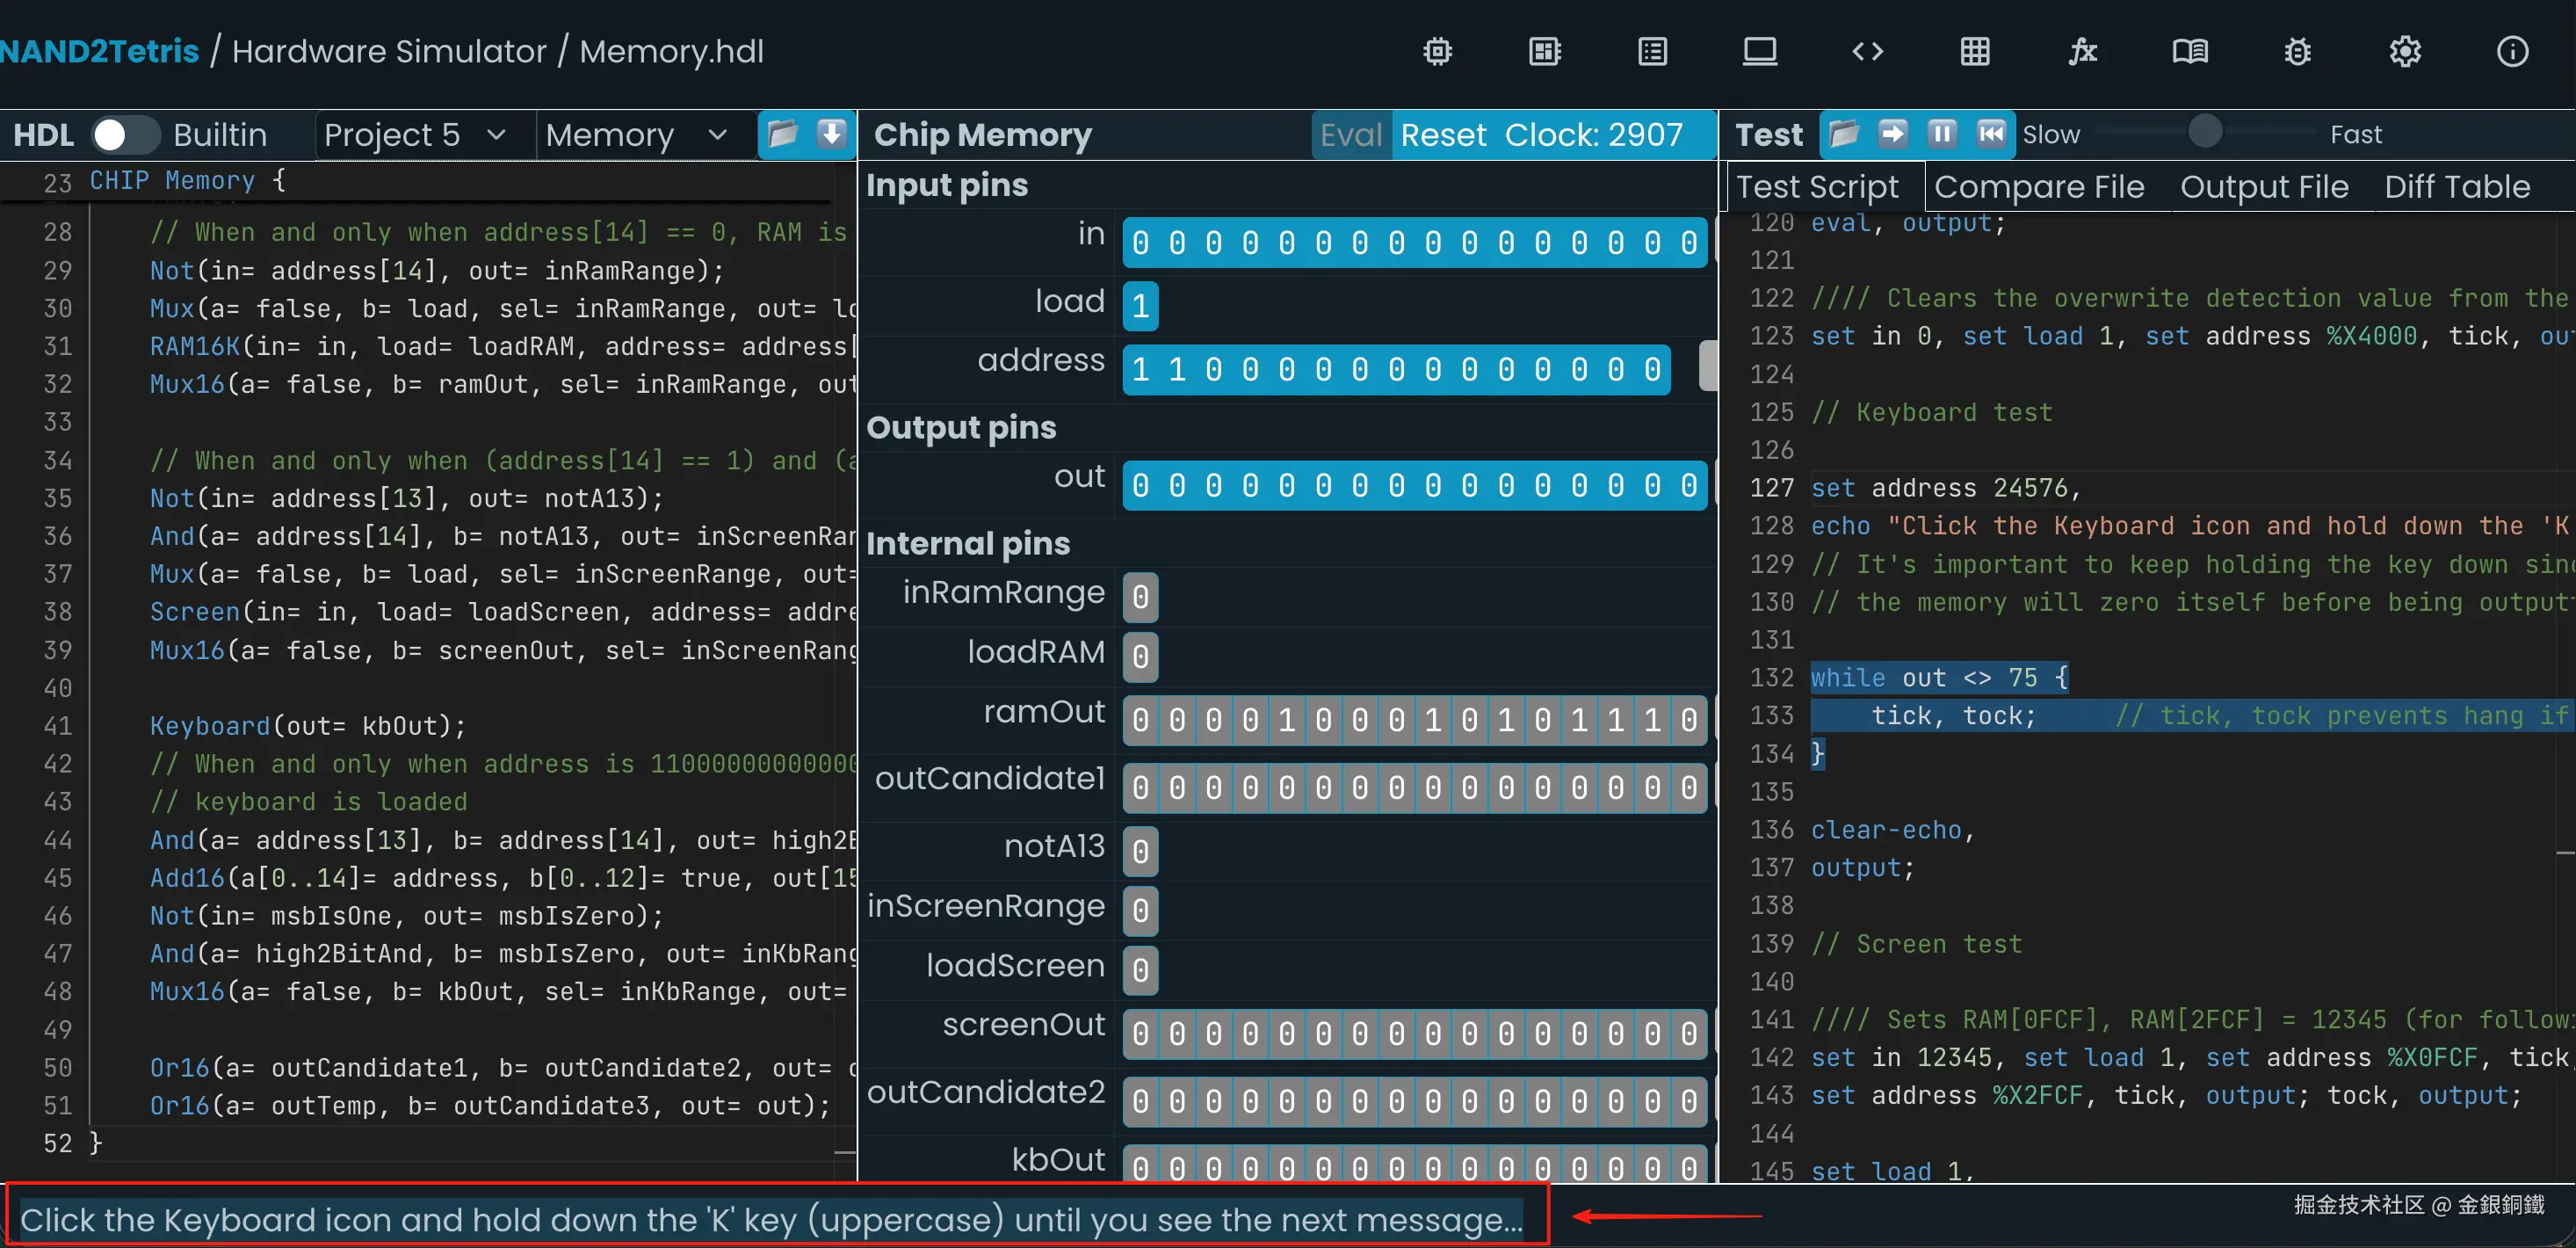Image resolution: width=2576 pixels, height=1248 pixels.
Task: Click the CPU emulator icon
Action: click(1545, 51)
